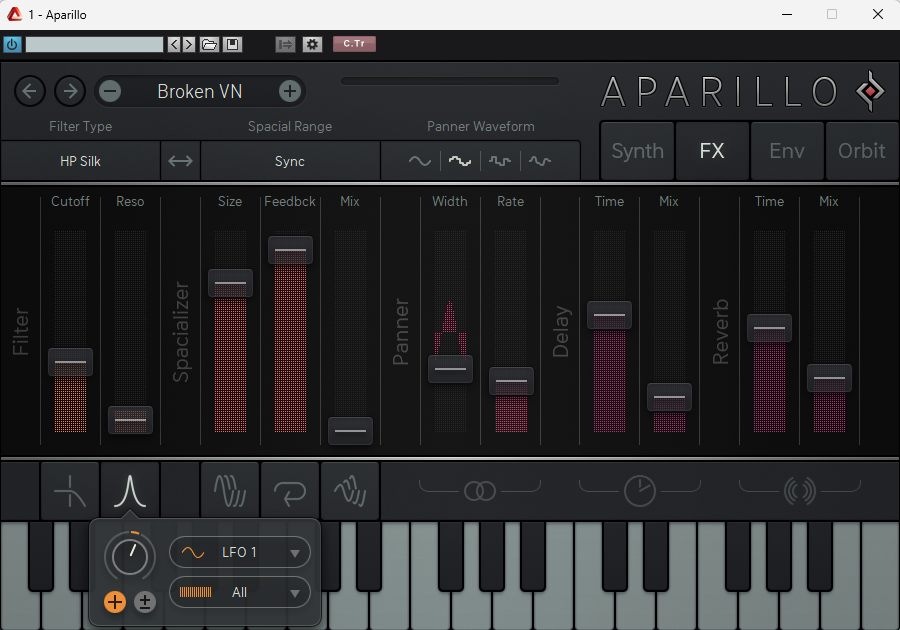Image resolution: width=900 pixels, height=630 pixels.
Task: Adjust the Delay Time slider
Action: point(610,315)
